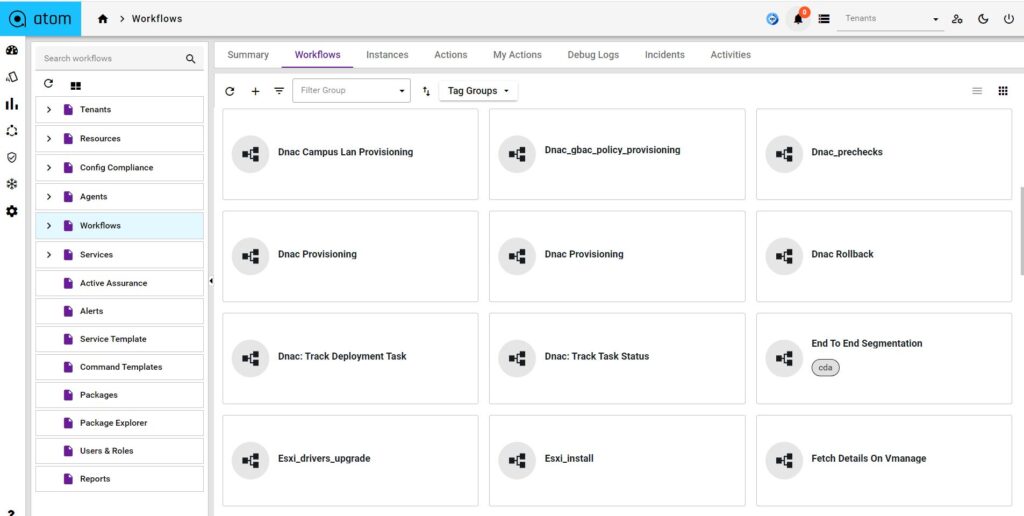Open the My Actions tab
Screen dimensions: 1024x516
click(x=517, y=55)
